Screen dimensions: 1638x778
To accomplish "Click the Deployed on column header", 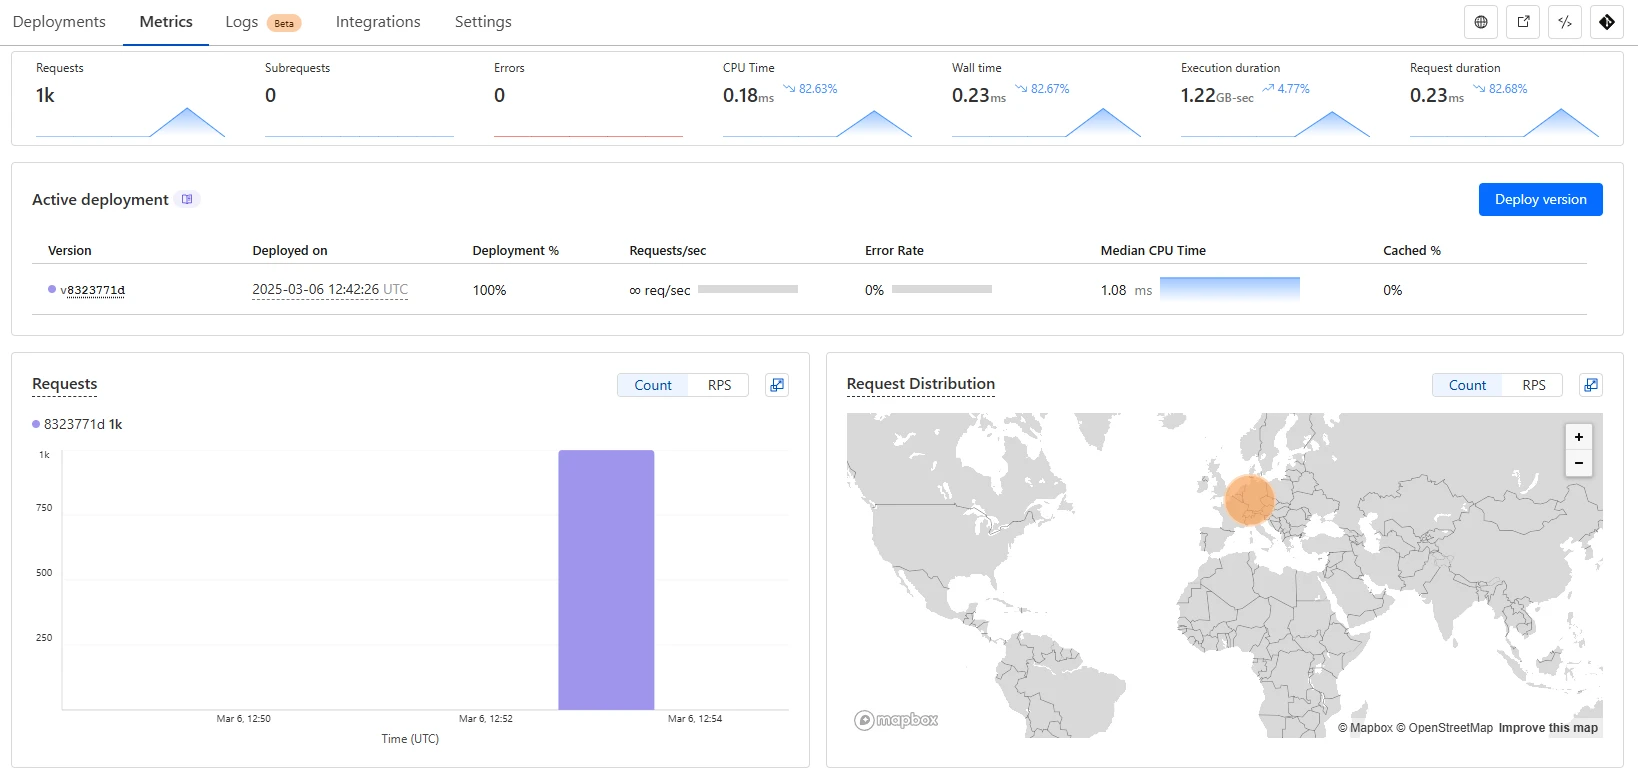I will click(x=290, y=250).
